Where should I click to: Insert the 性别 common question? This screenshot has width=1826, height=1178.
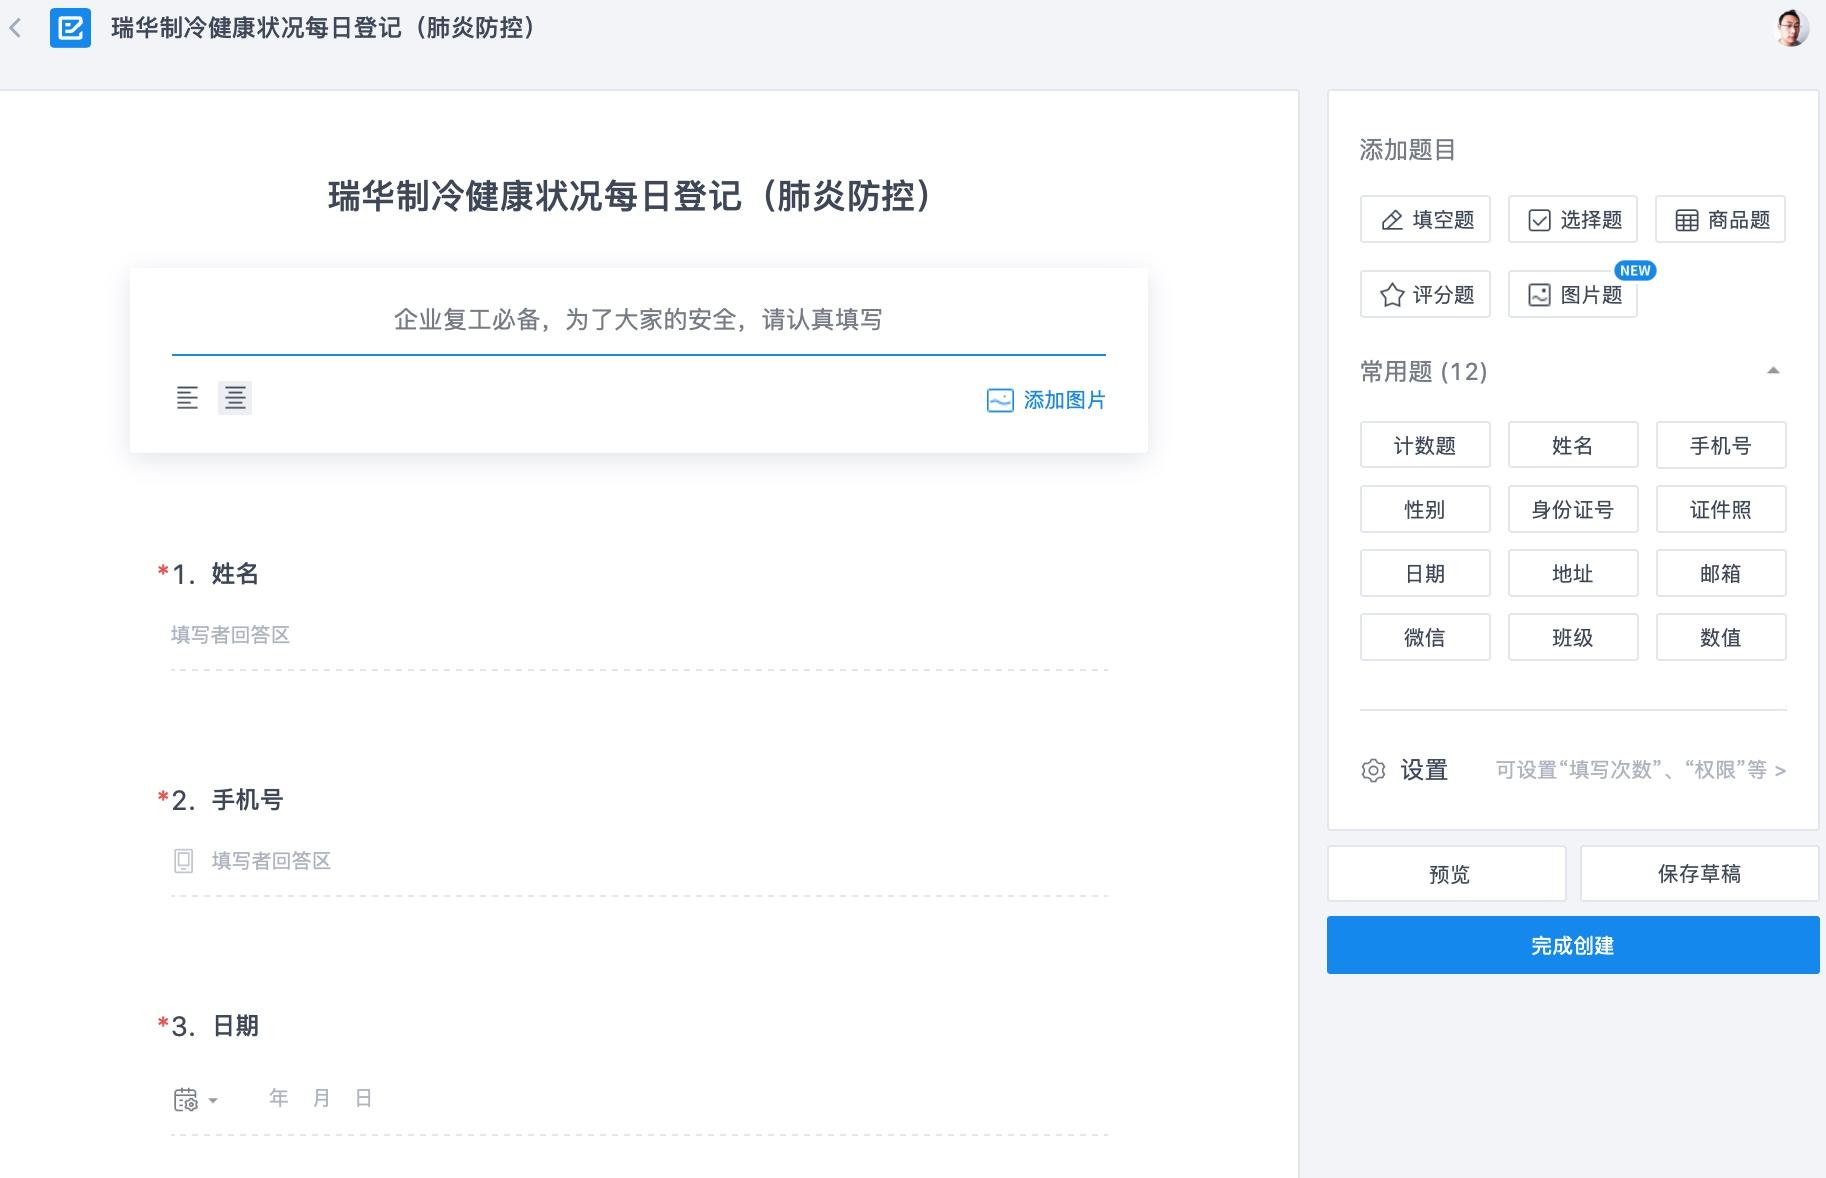[1425, 509]
